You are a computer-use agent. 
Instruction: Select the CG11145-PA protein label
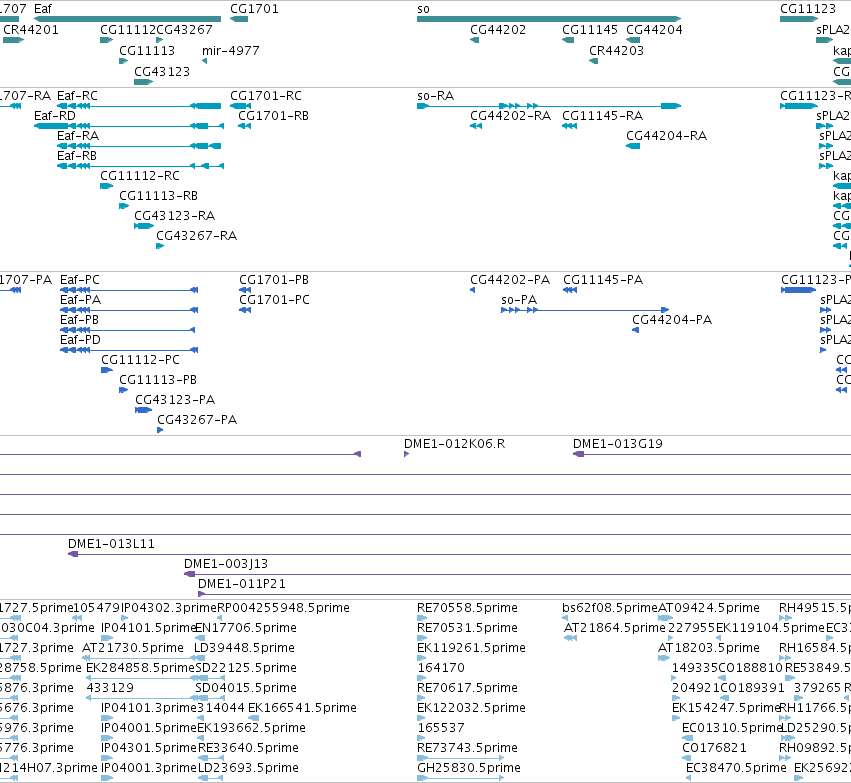coord(603,280)
